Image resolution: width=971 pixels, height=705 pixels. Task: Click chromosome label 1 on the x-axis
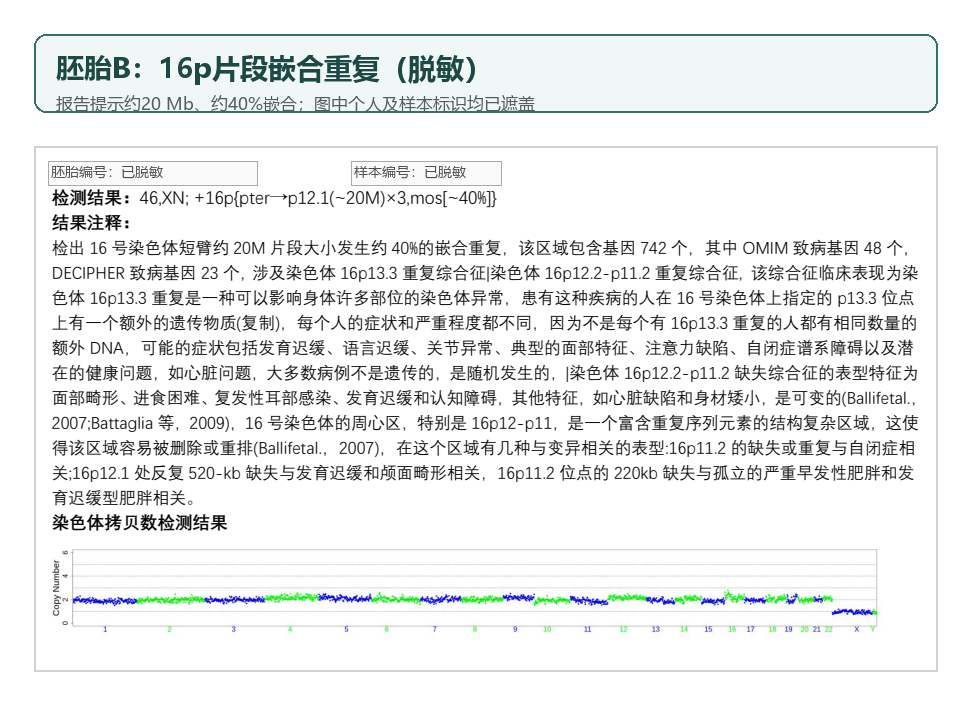(105, 629)
